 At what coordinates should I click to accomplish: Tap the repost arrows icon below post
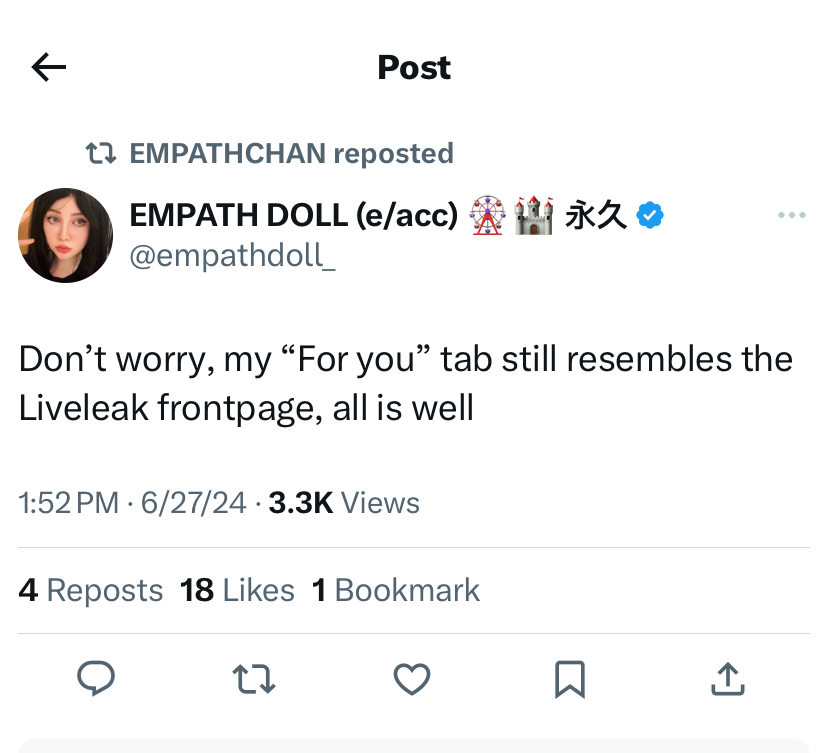(254, 679)
